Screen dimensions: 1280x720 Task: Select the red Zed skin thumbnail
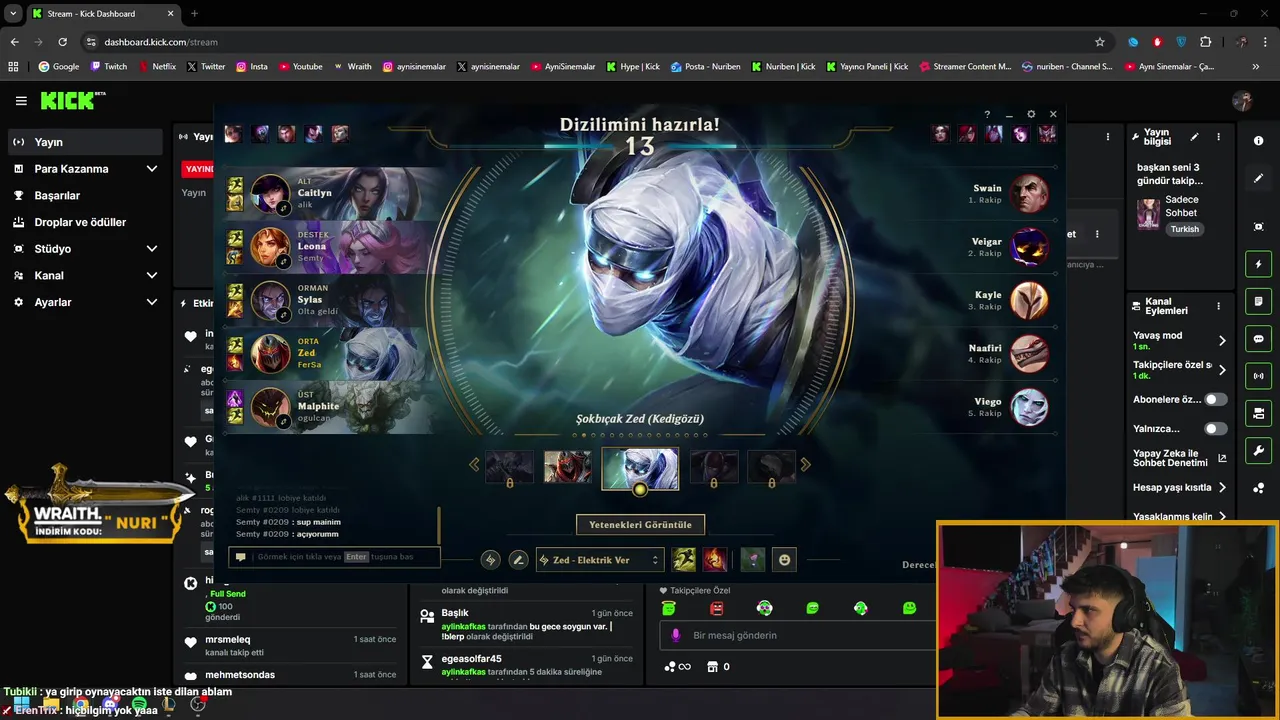(567, 467)
